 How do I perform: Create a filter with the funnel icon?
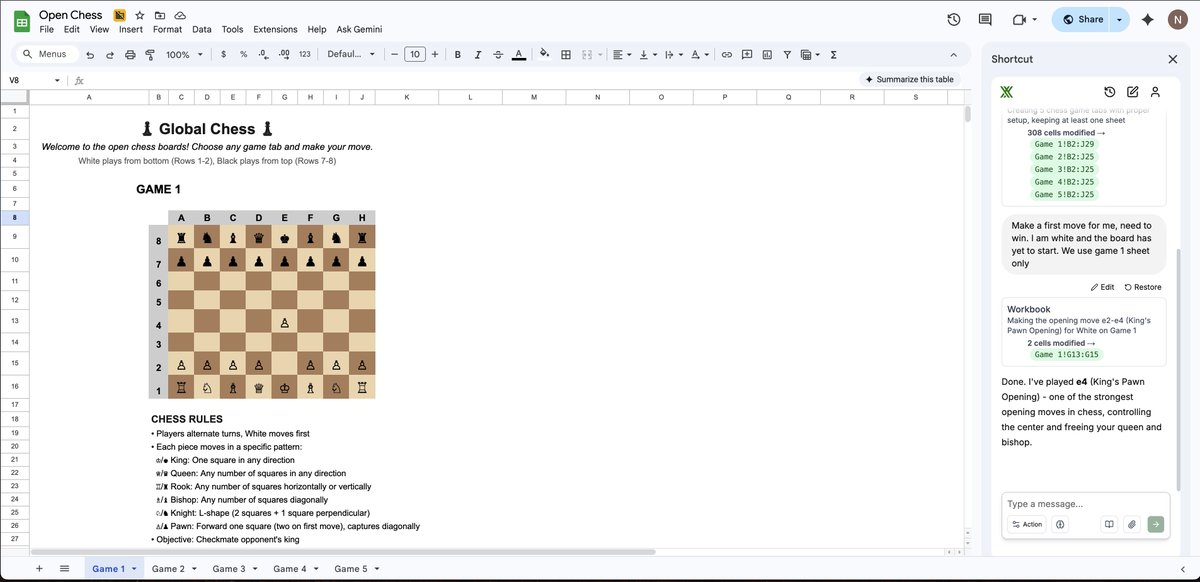click(x=786, y=54)
